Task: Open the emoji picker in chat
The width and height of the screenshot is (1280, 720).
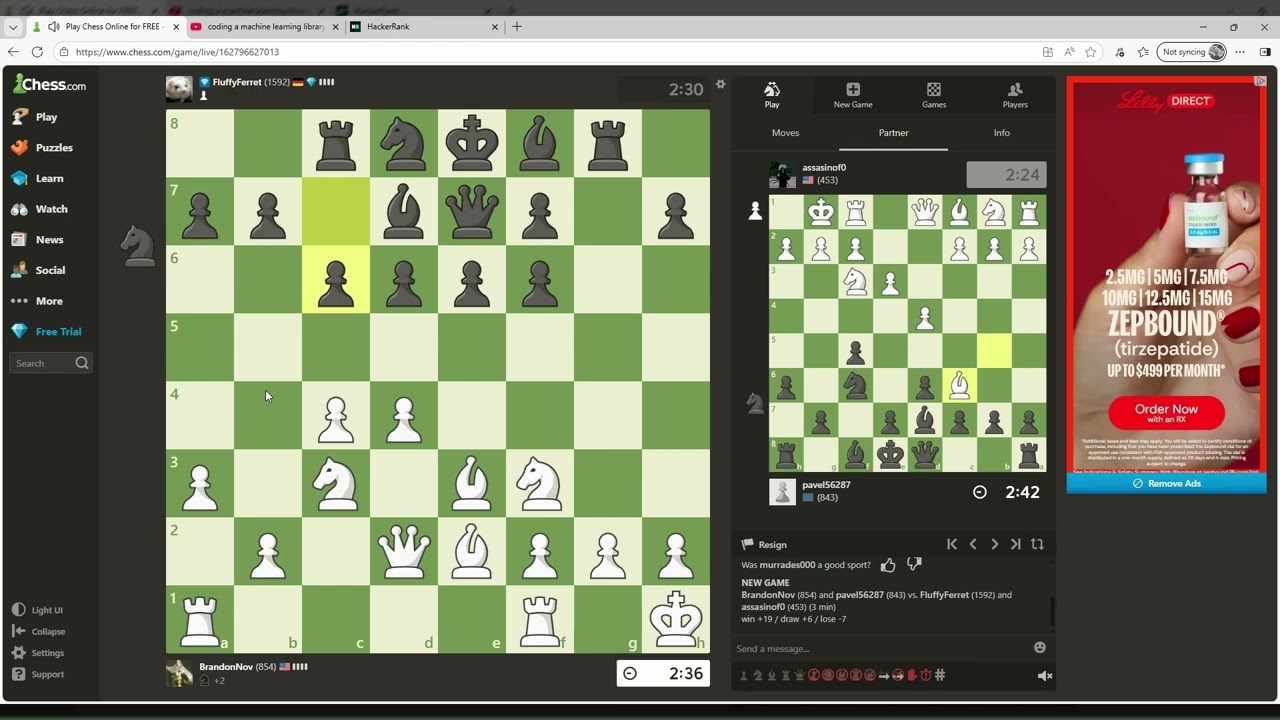Action: click(1040, 648)
